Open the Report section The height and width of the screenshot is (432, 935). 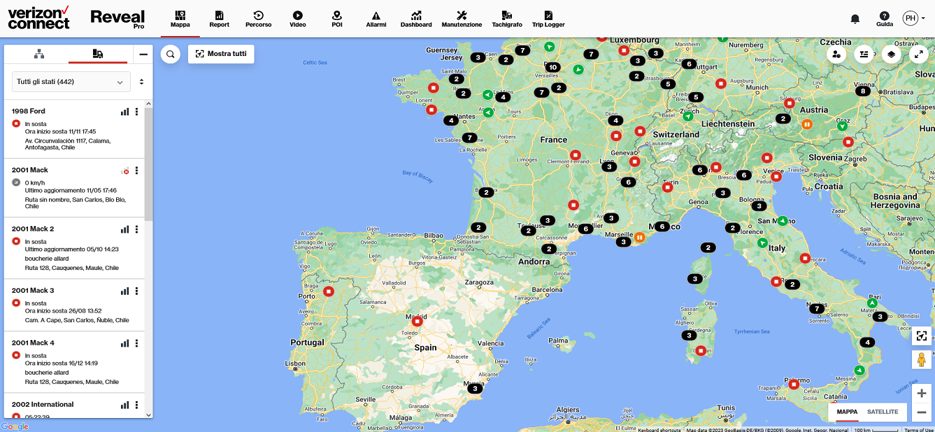(x=219, y=19)
